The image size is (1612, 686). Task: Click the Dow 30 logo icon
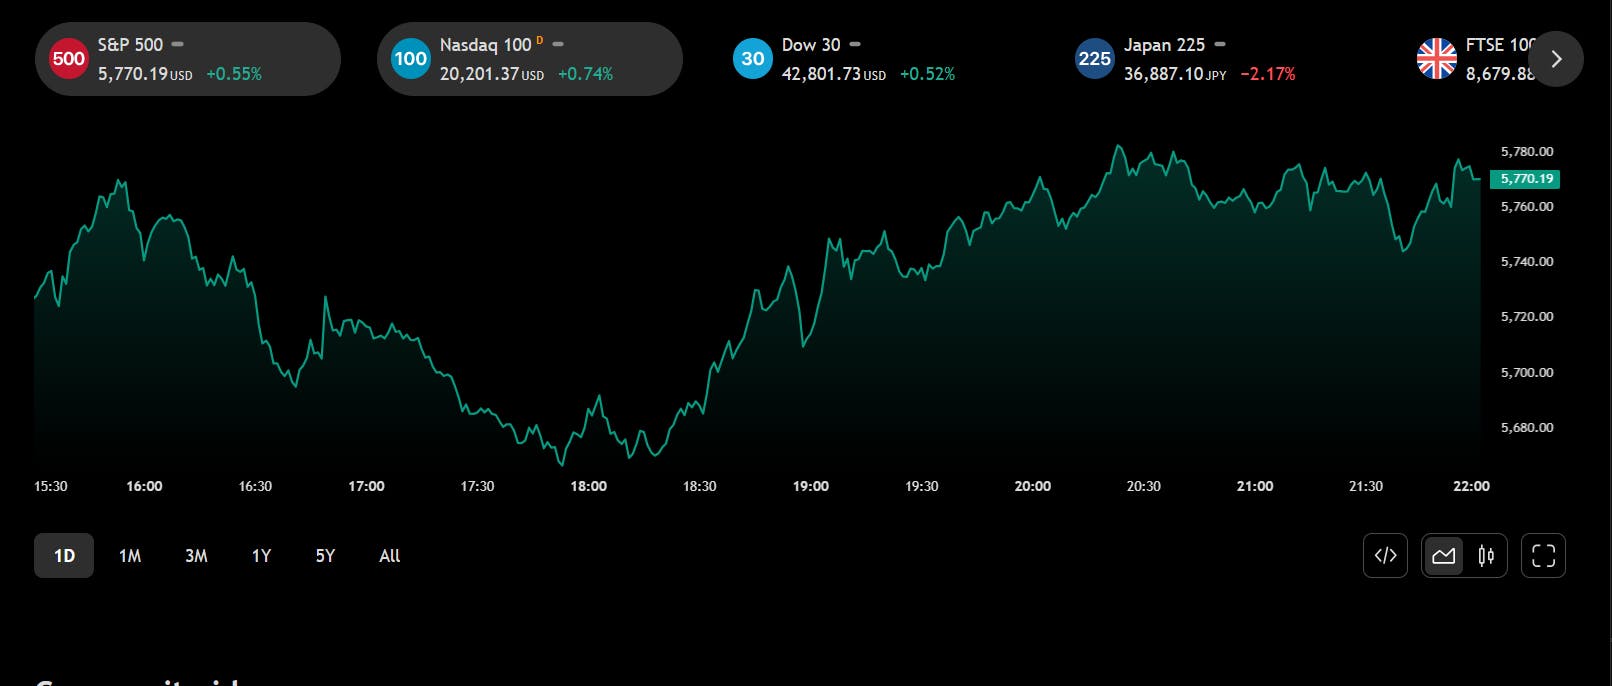(x=753, y=59)
